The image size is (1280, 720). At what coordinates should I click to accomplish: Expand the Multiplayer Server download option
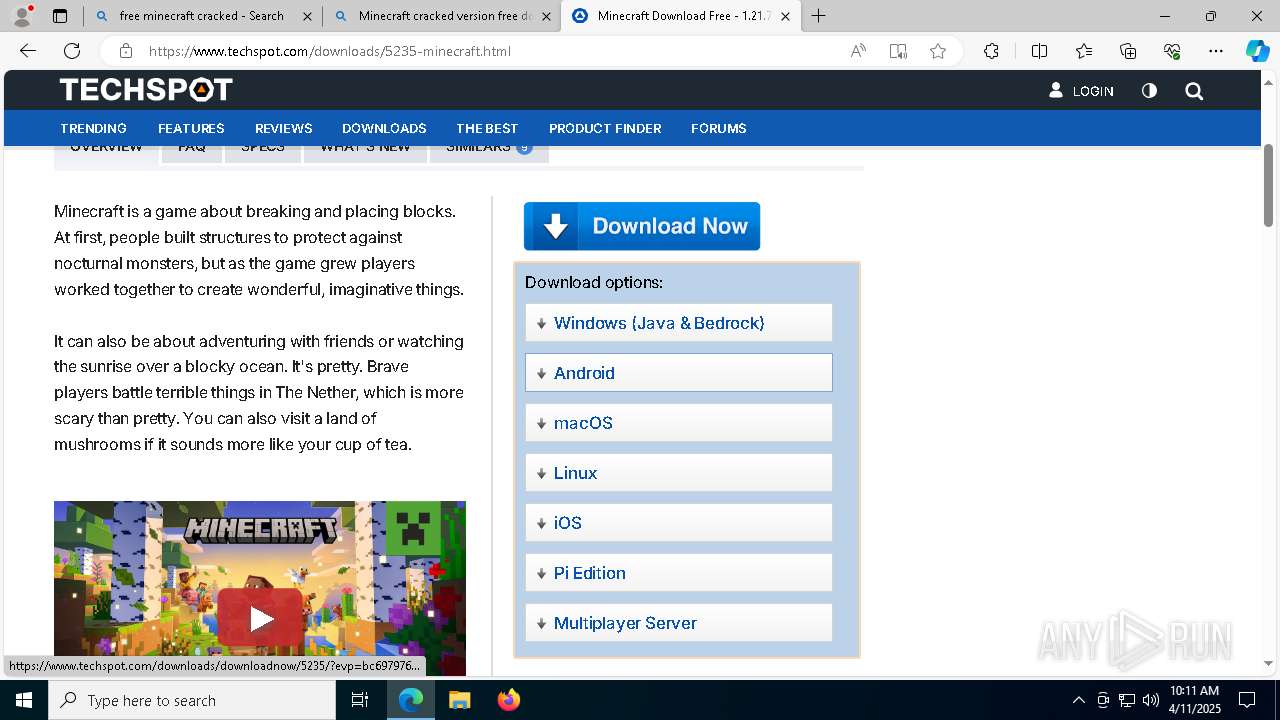[x=679, y=623]
